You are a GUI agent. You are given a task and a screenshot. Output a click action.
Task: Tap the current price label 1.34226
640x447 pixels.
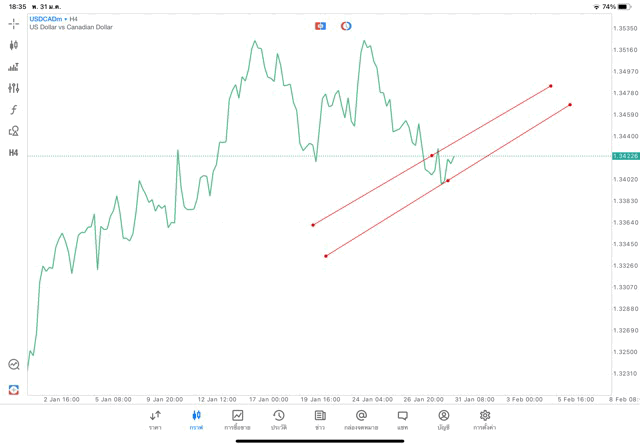point(625,156)
